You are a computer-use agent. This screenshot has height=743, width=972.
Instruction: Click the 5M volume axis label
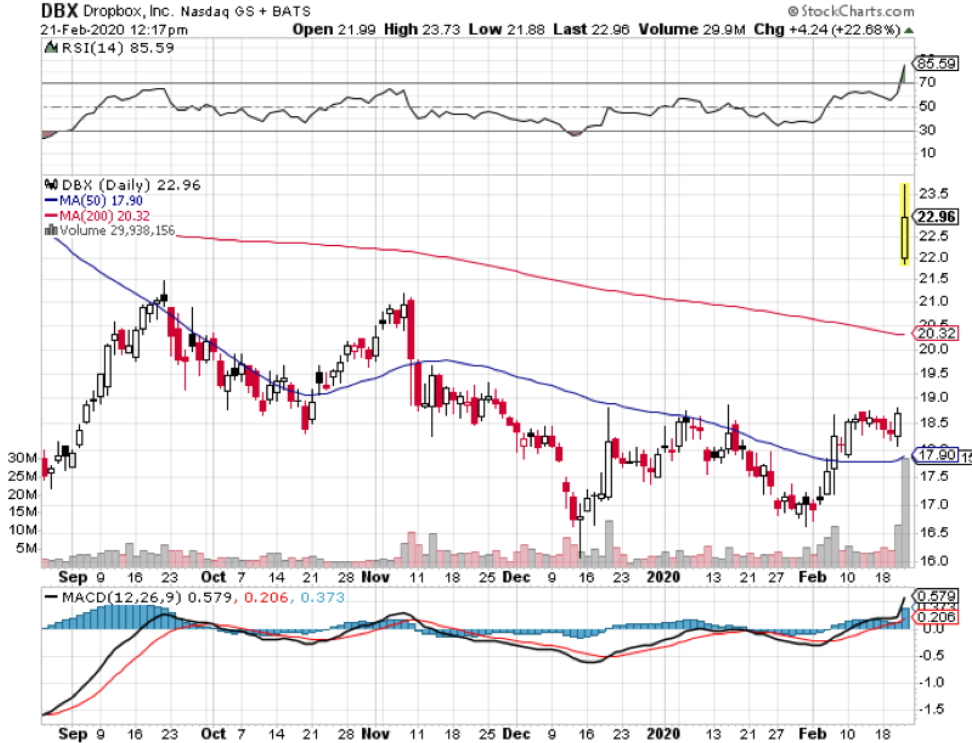coord(26,548)
